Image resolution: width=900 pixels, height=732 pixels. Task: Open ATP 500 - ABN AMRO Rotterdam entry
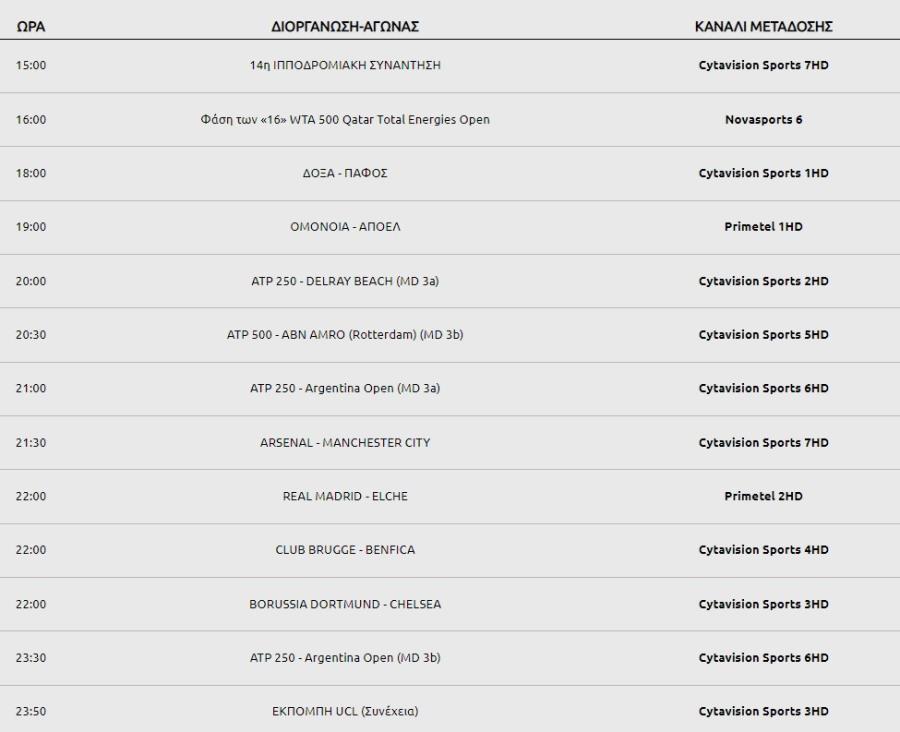coord(345,335)
